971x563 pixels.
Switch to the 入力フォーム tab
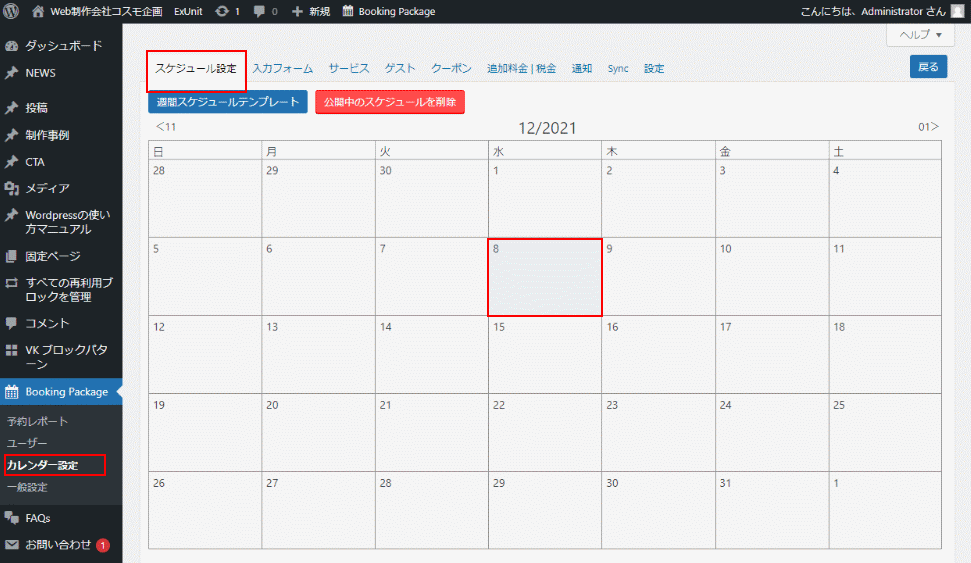(282, 69)
